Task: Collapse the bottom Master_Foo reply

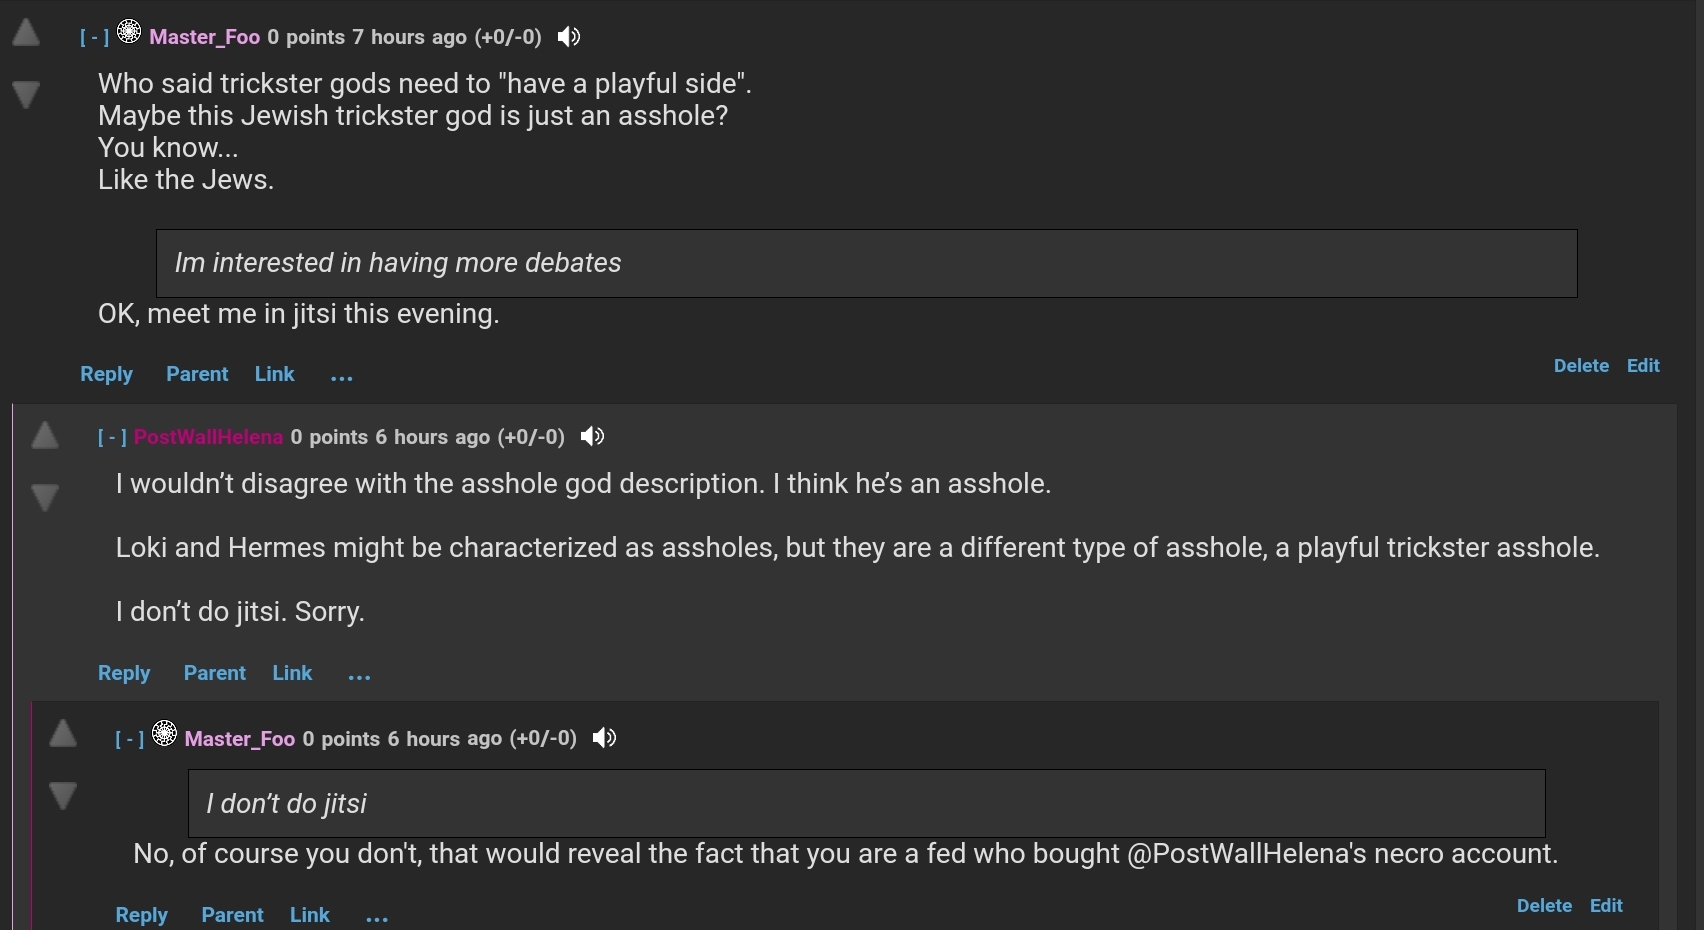Action: 130,739
